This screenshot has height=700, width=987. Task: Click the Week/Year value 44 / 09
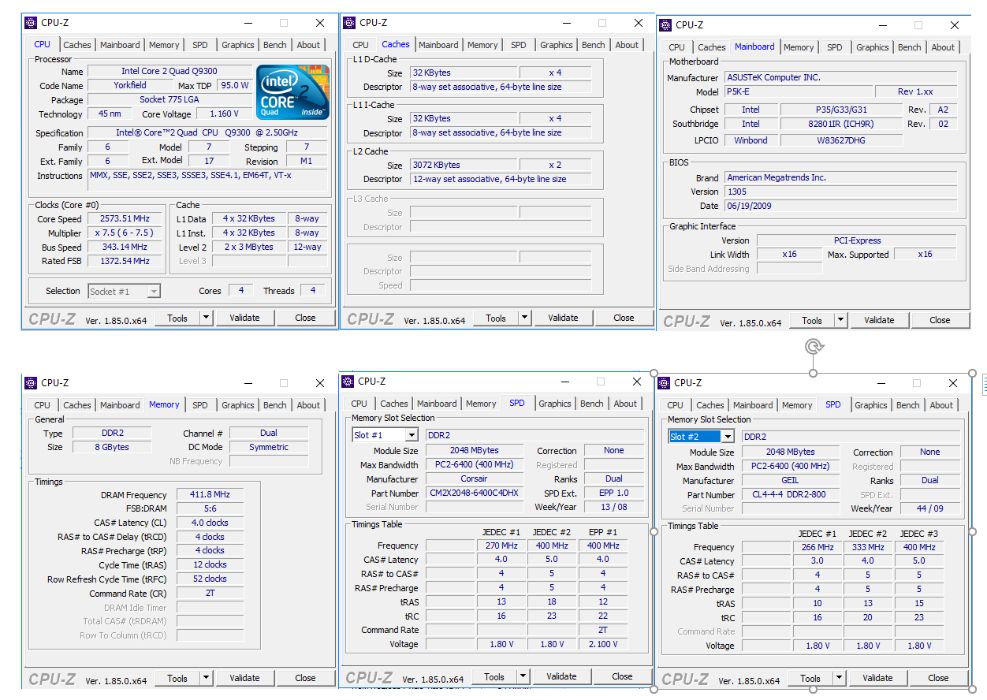click(x=930, y=509)
